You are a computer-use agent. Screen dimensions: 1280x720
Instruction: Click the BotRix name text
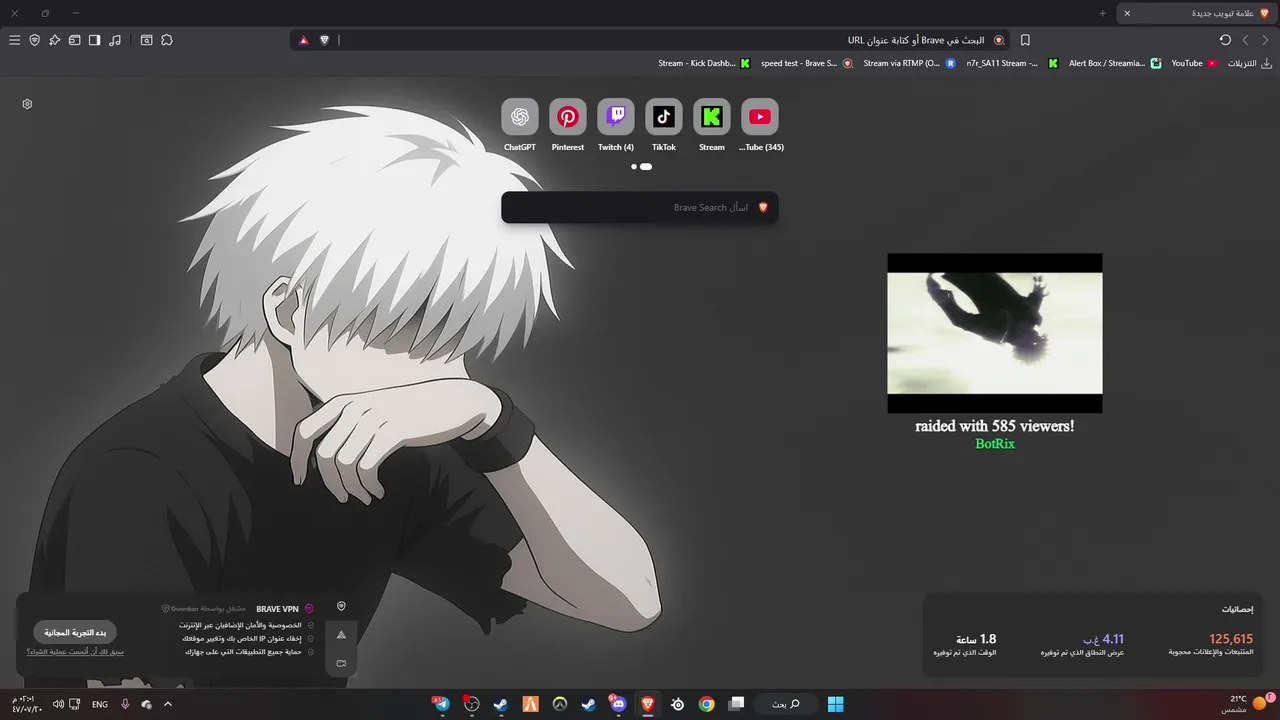[995, 444]
